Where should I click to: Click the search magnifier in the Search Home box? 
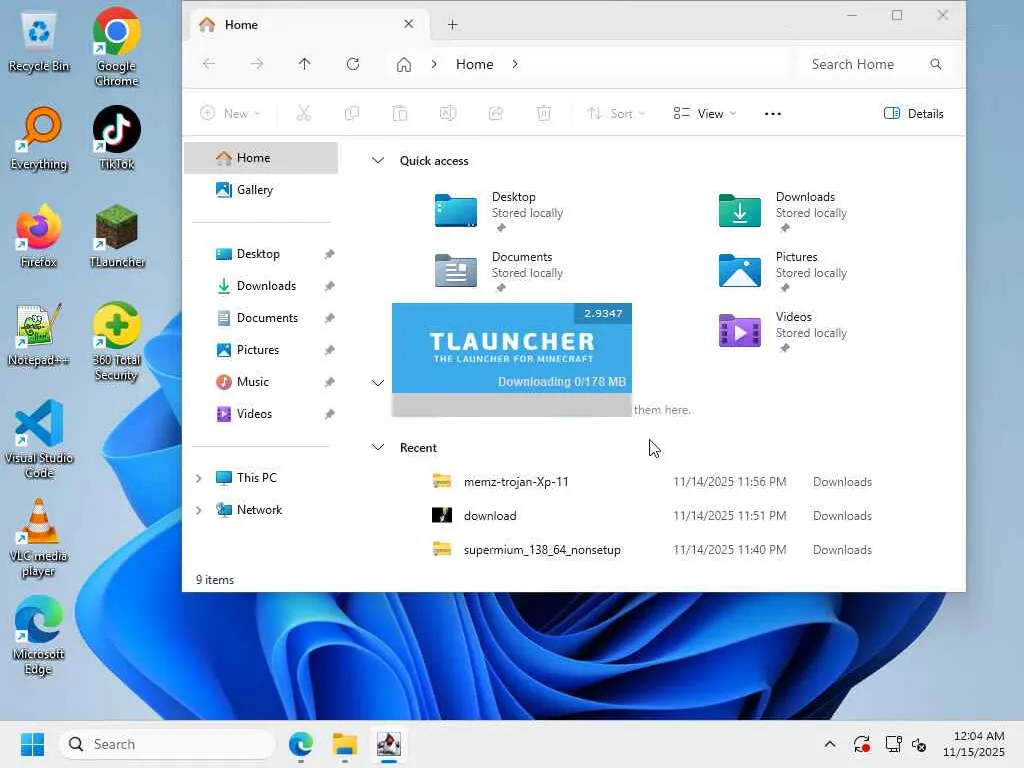click(x=936, y=64)
